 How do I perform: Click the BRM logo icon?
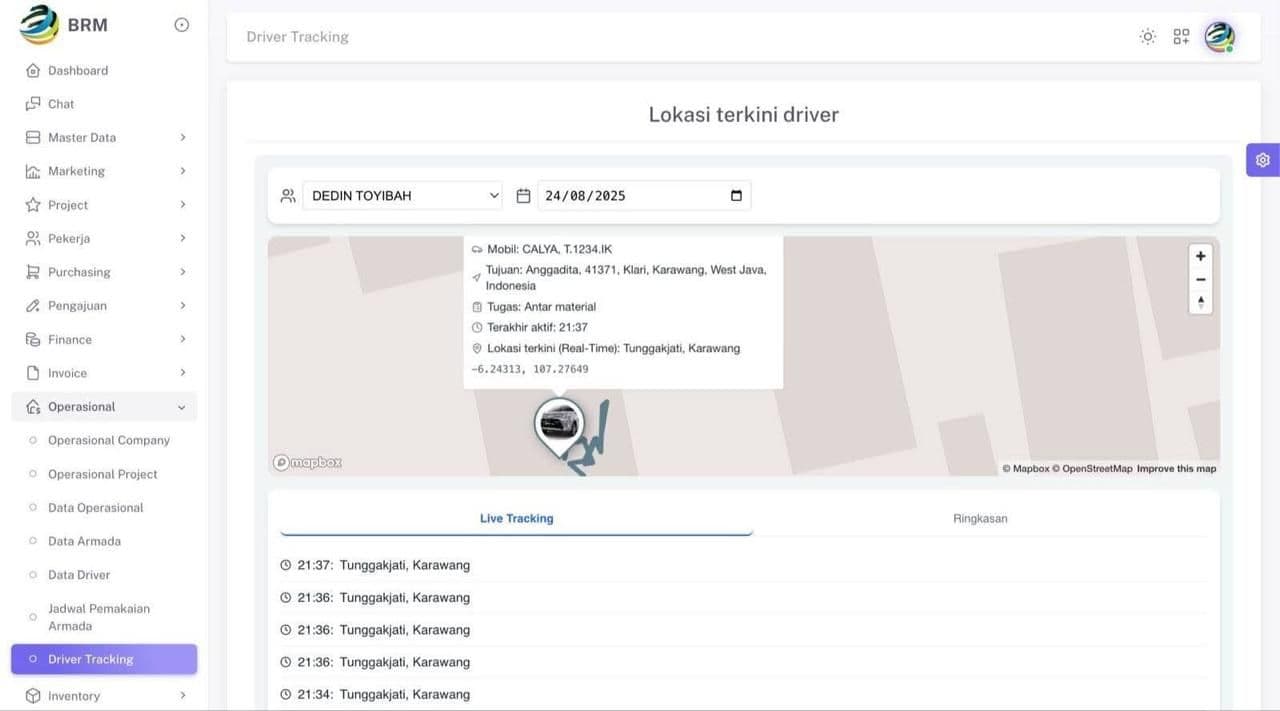point(39,25)
